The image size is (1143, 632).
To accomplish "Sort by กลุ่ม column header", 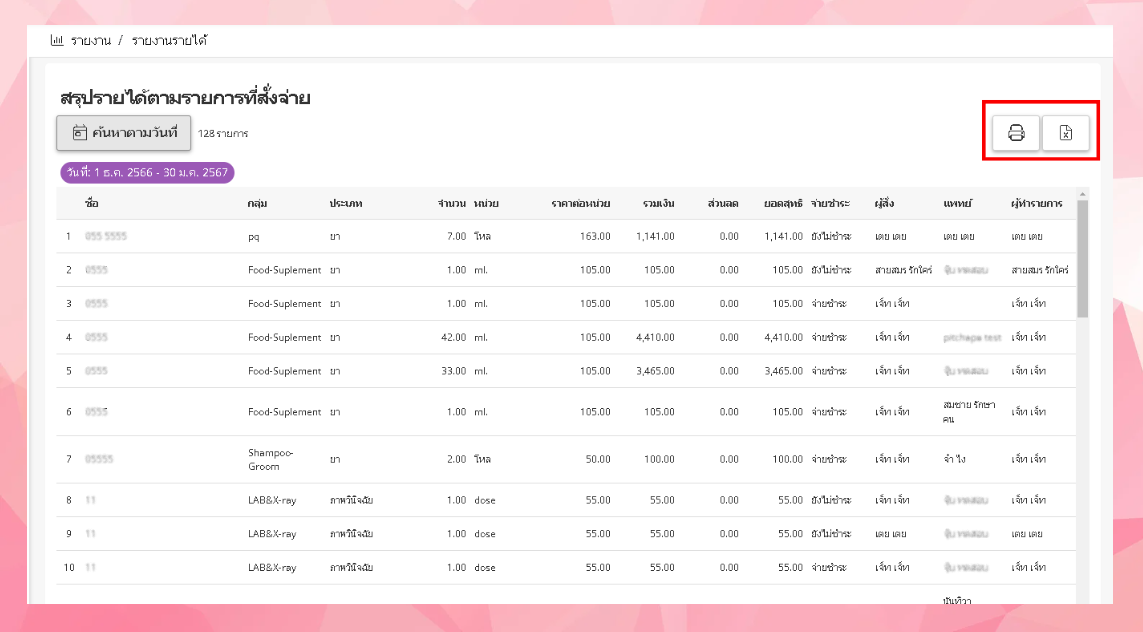I will [257, 203].
